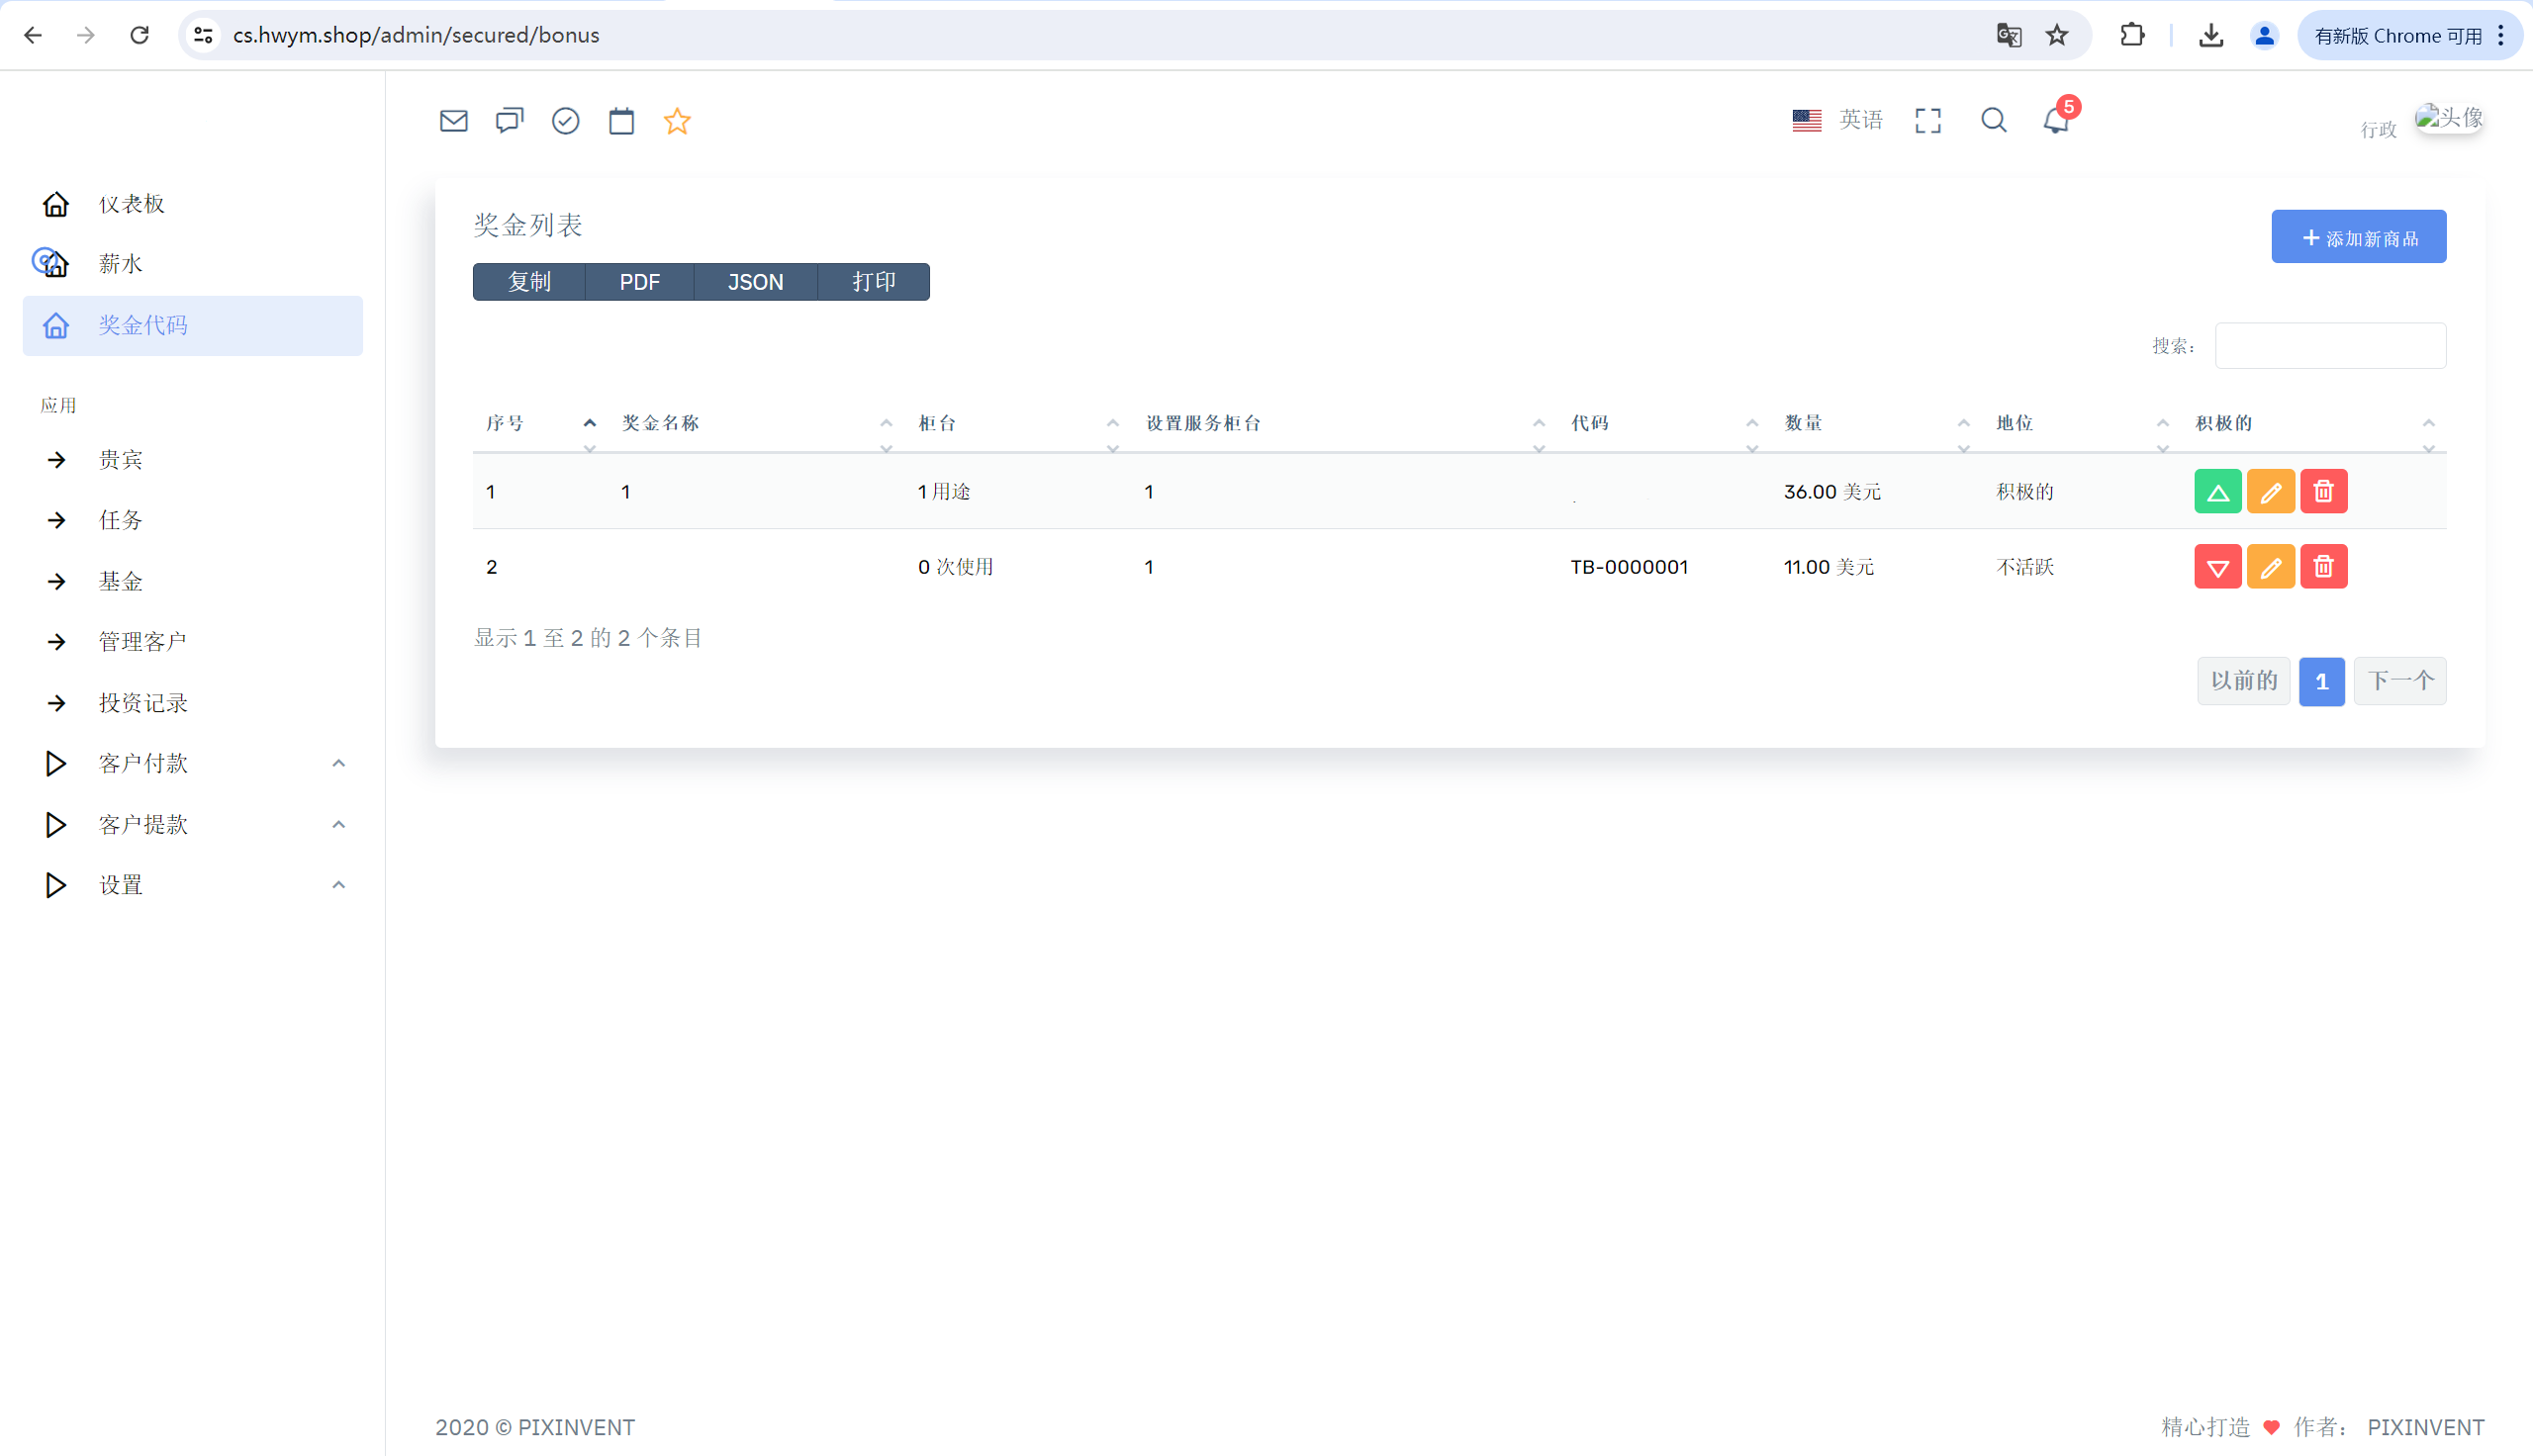2533x1456 pixels.
Task: Sort table by 地位 column
Action: click(x=2083, y=424)
